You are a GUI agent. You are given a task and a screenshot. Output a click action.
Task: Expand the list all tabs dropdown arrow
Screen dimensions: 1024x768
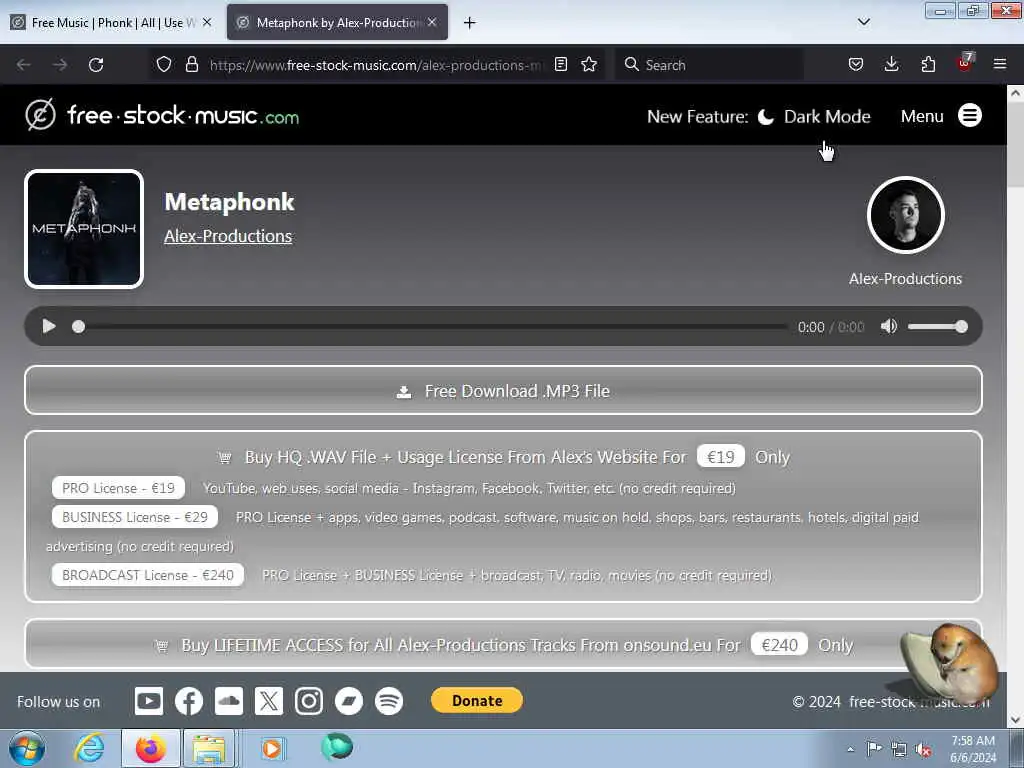[863, 22]
